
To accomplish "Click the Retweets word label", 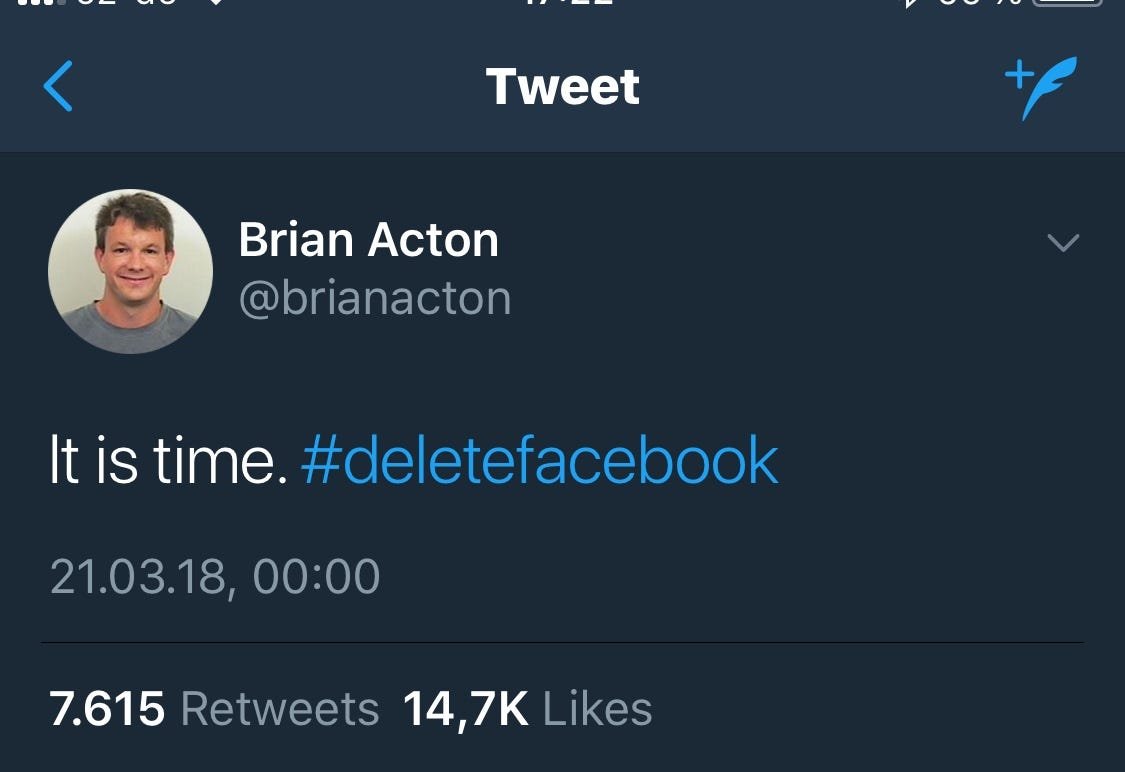I will click(280, 709).
